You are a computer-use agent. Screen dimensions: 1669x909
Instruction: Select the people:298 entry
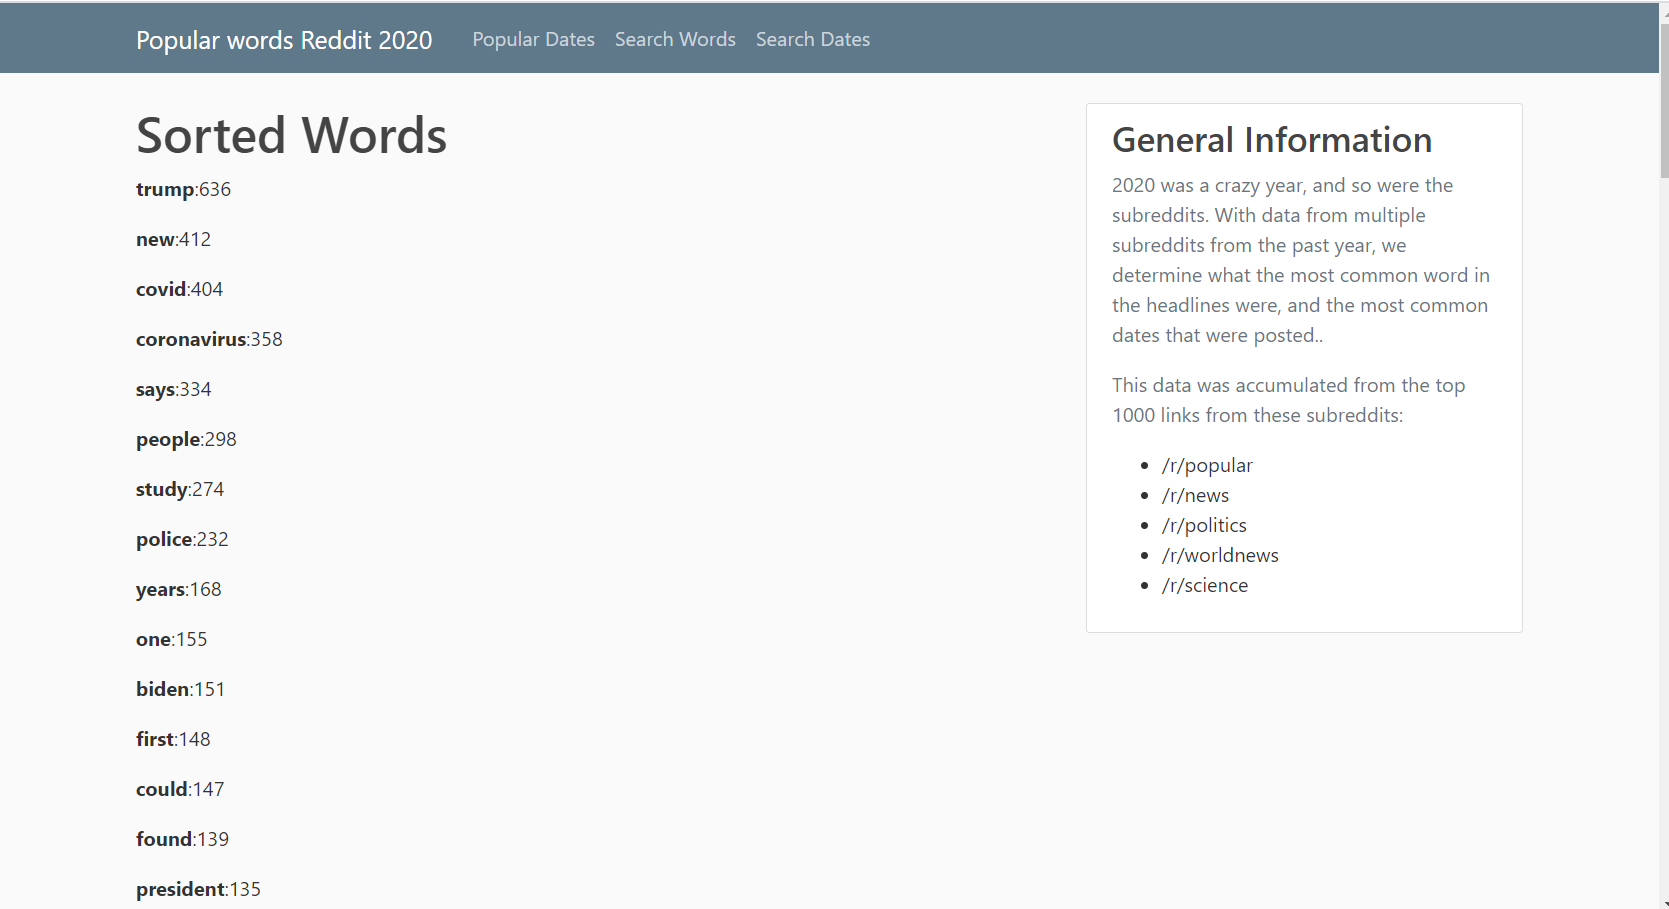click(x=186, y=439)
